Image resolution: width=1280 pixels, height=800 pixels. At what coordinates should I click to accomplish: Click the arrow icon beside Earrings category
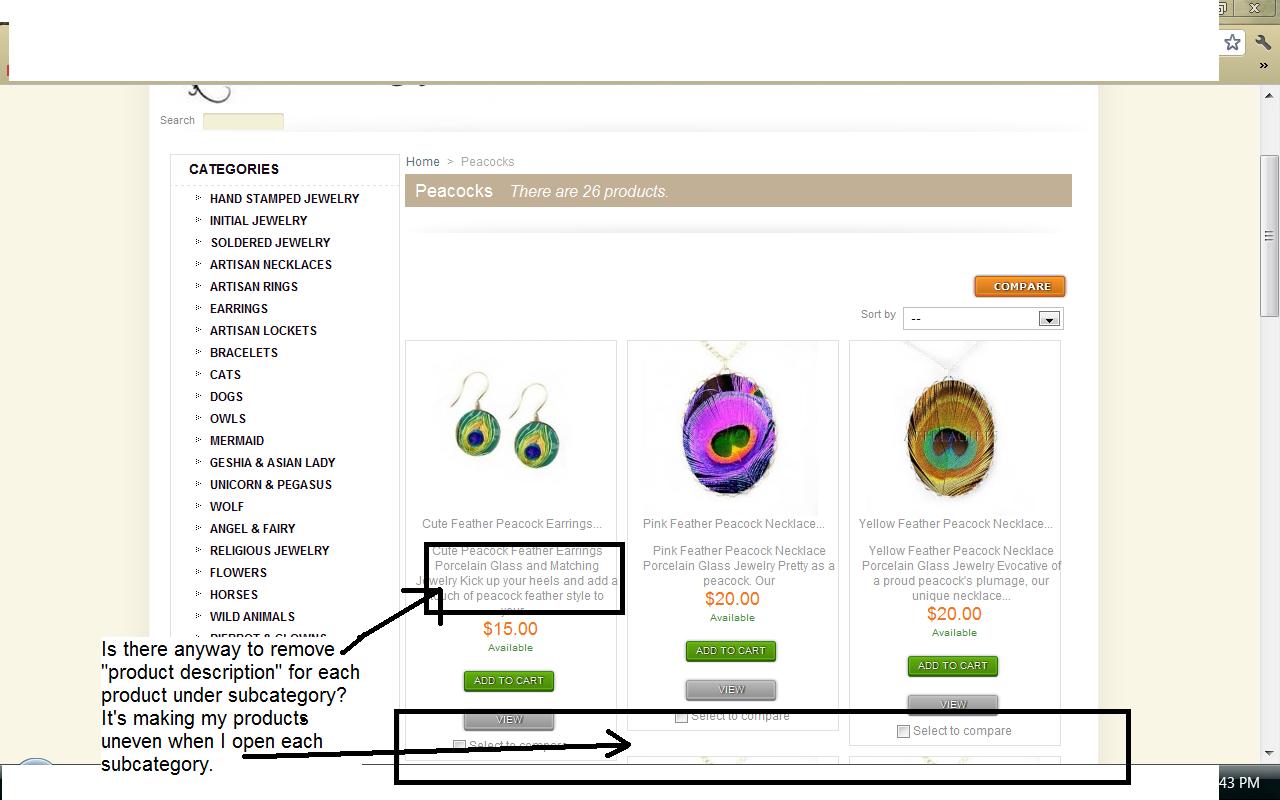click(199, 307)
